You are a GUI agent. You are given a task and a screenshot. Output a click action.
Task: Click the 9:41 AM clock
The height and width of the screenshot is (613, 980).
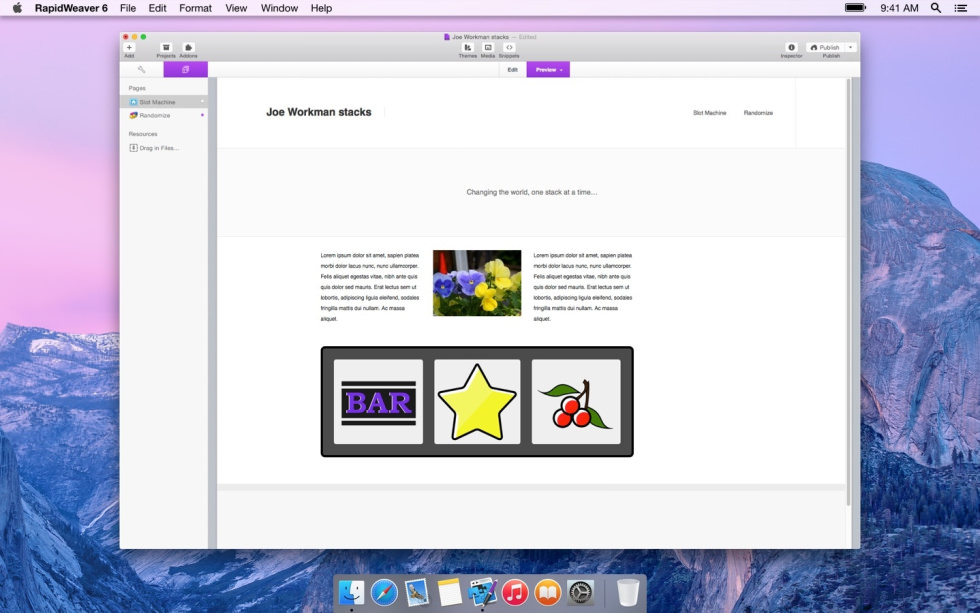(x=899, y=8)
